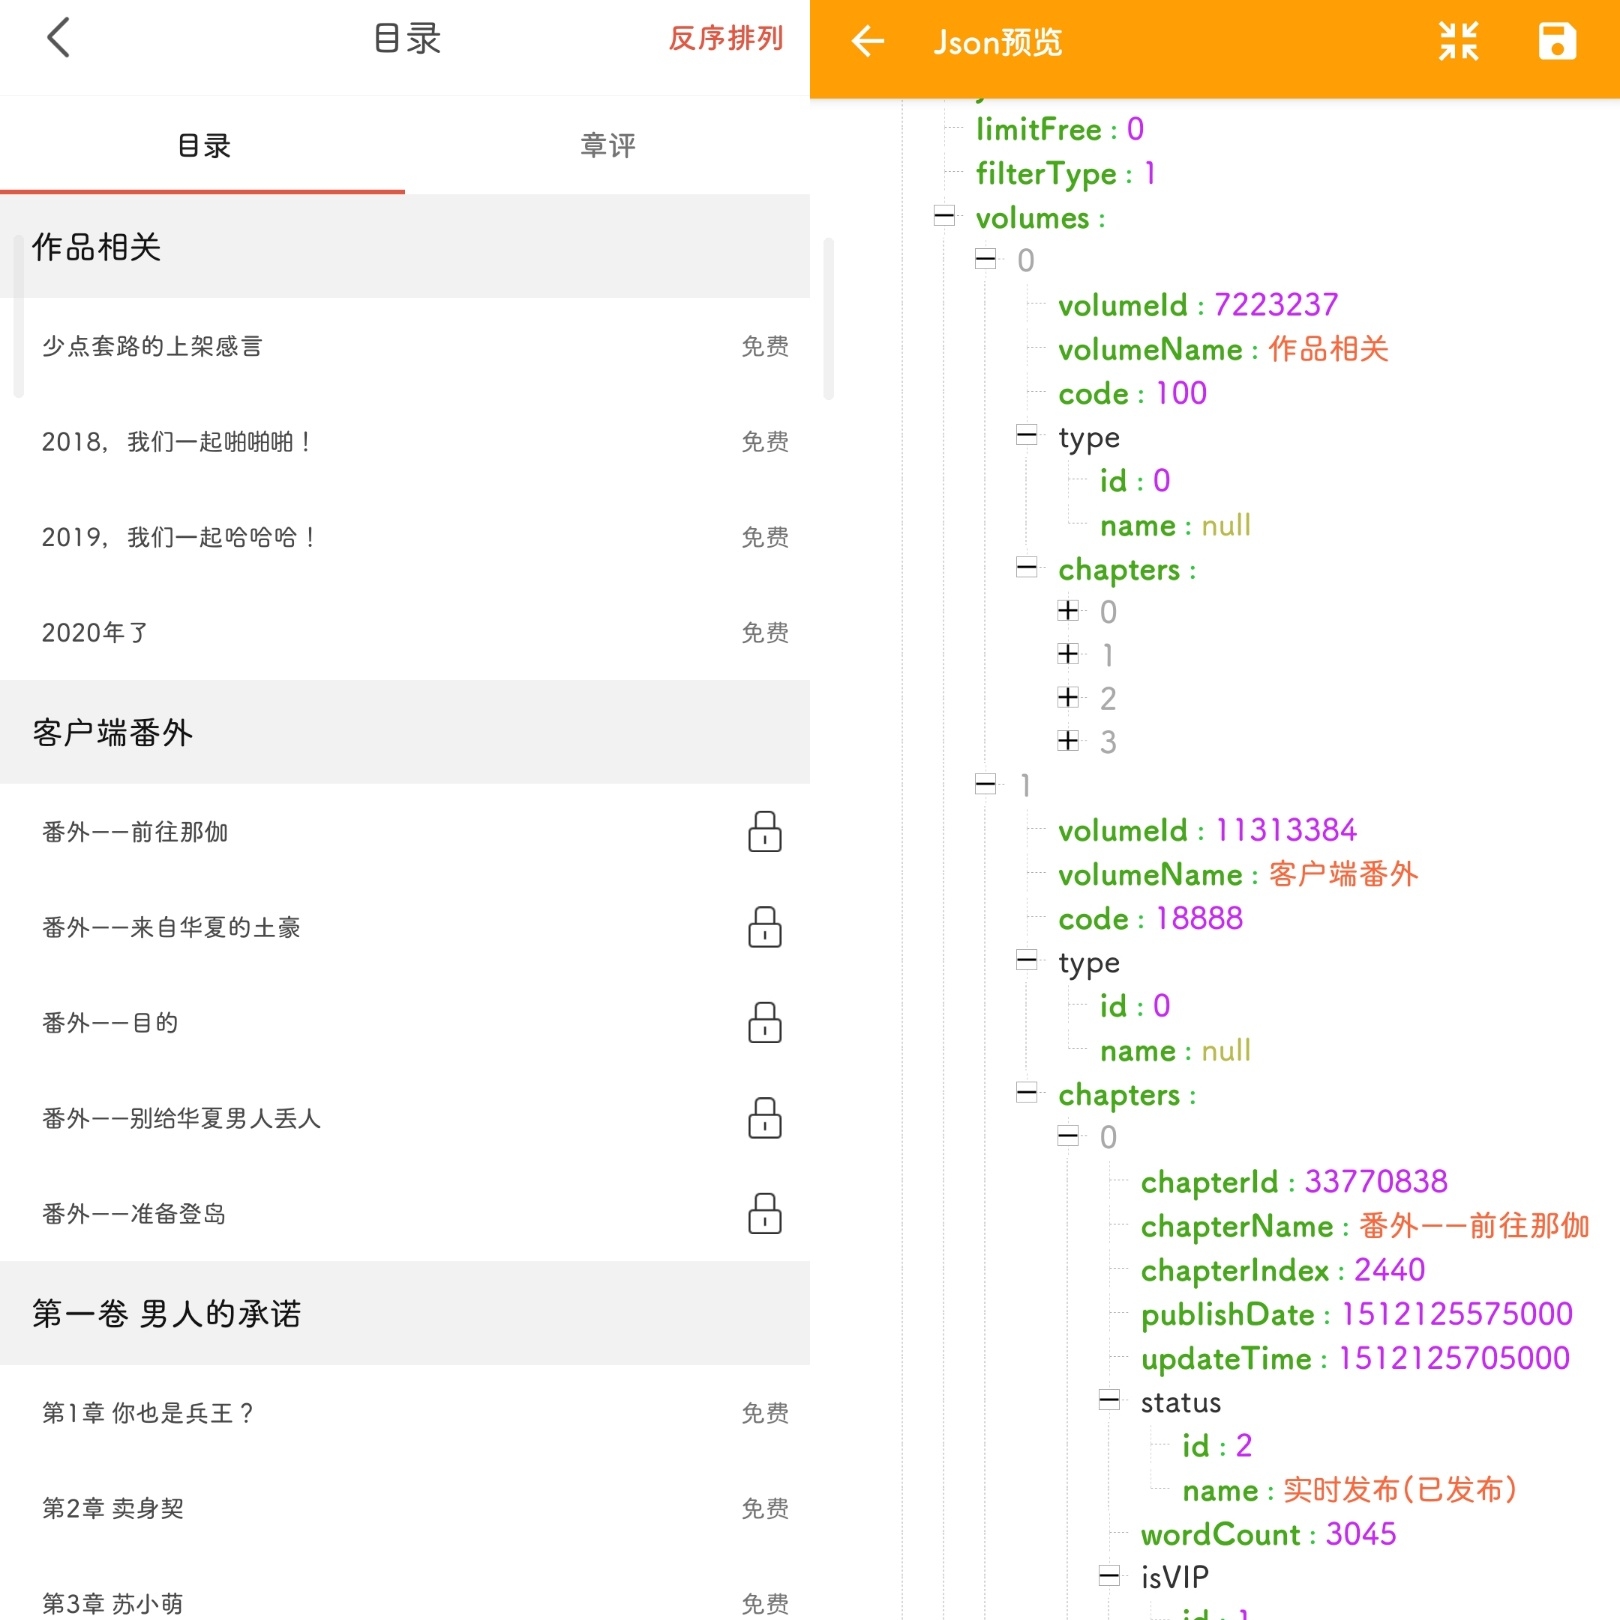Collapse the volumes node
Image resolution: width=1620 pixels, height=1620 pixels.
pos(944,218)
